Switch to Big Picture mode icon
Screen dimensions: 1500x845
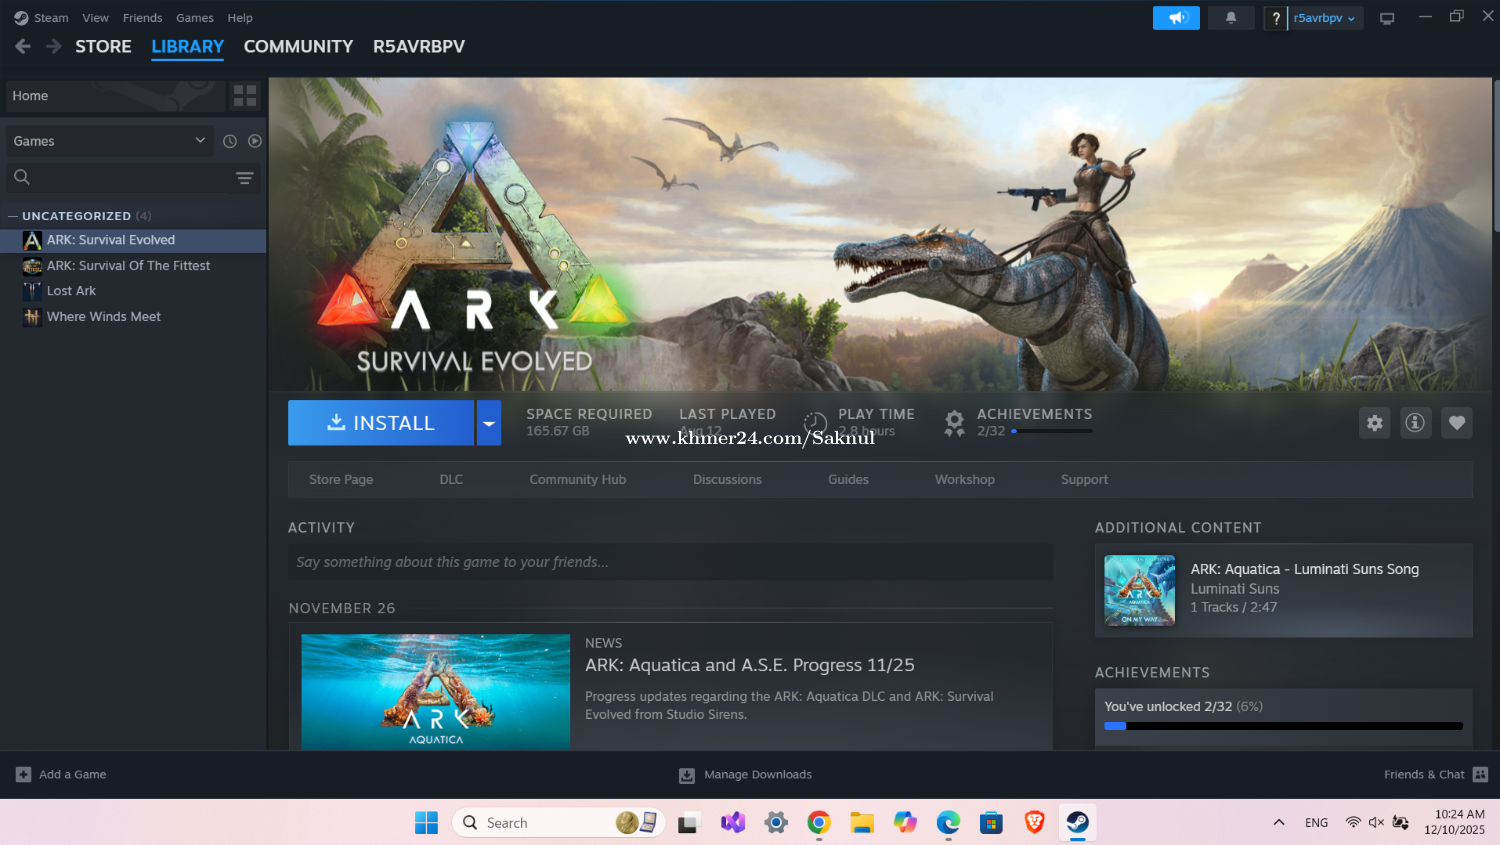click(x=1387, y=18)
